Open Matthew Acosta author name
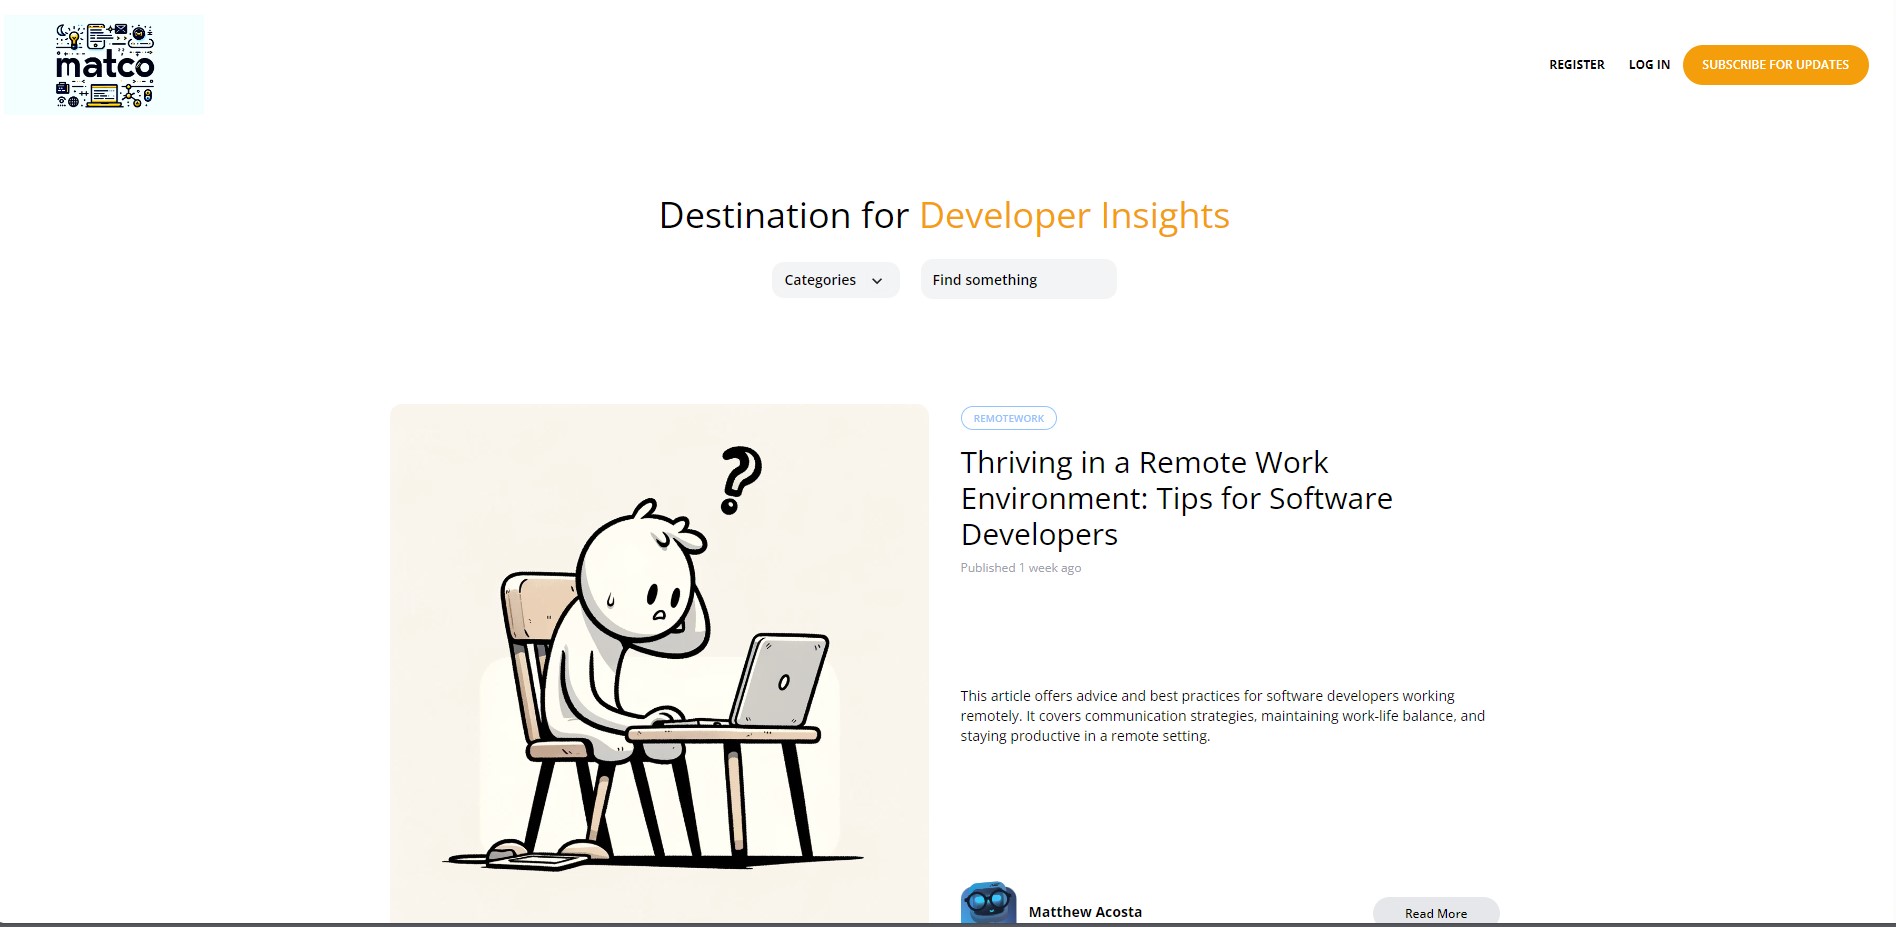 1085,912
